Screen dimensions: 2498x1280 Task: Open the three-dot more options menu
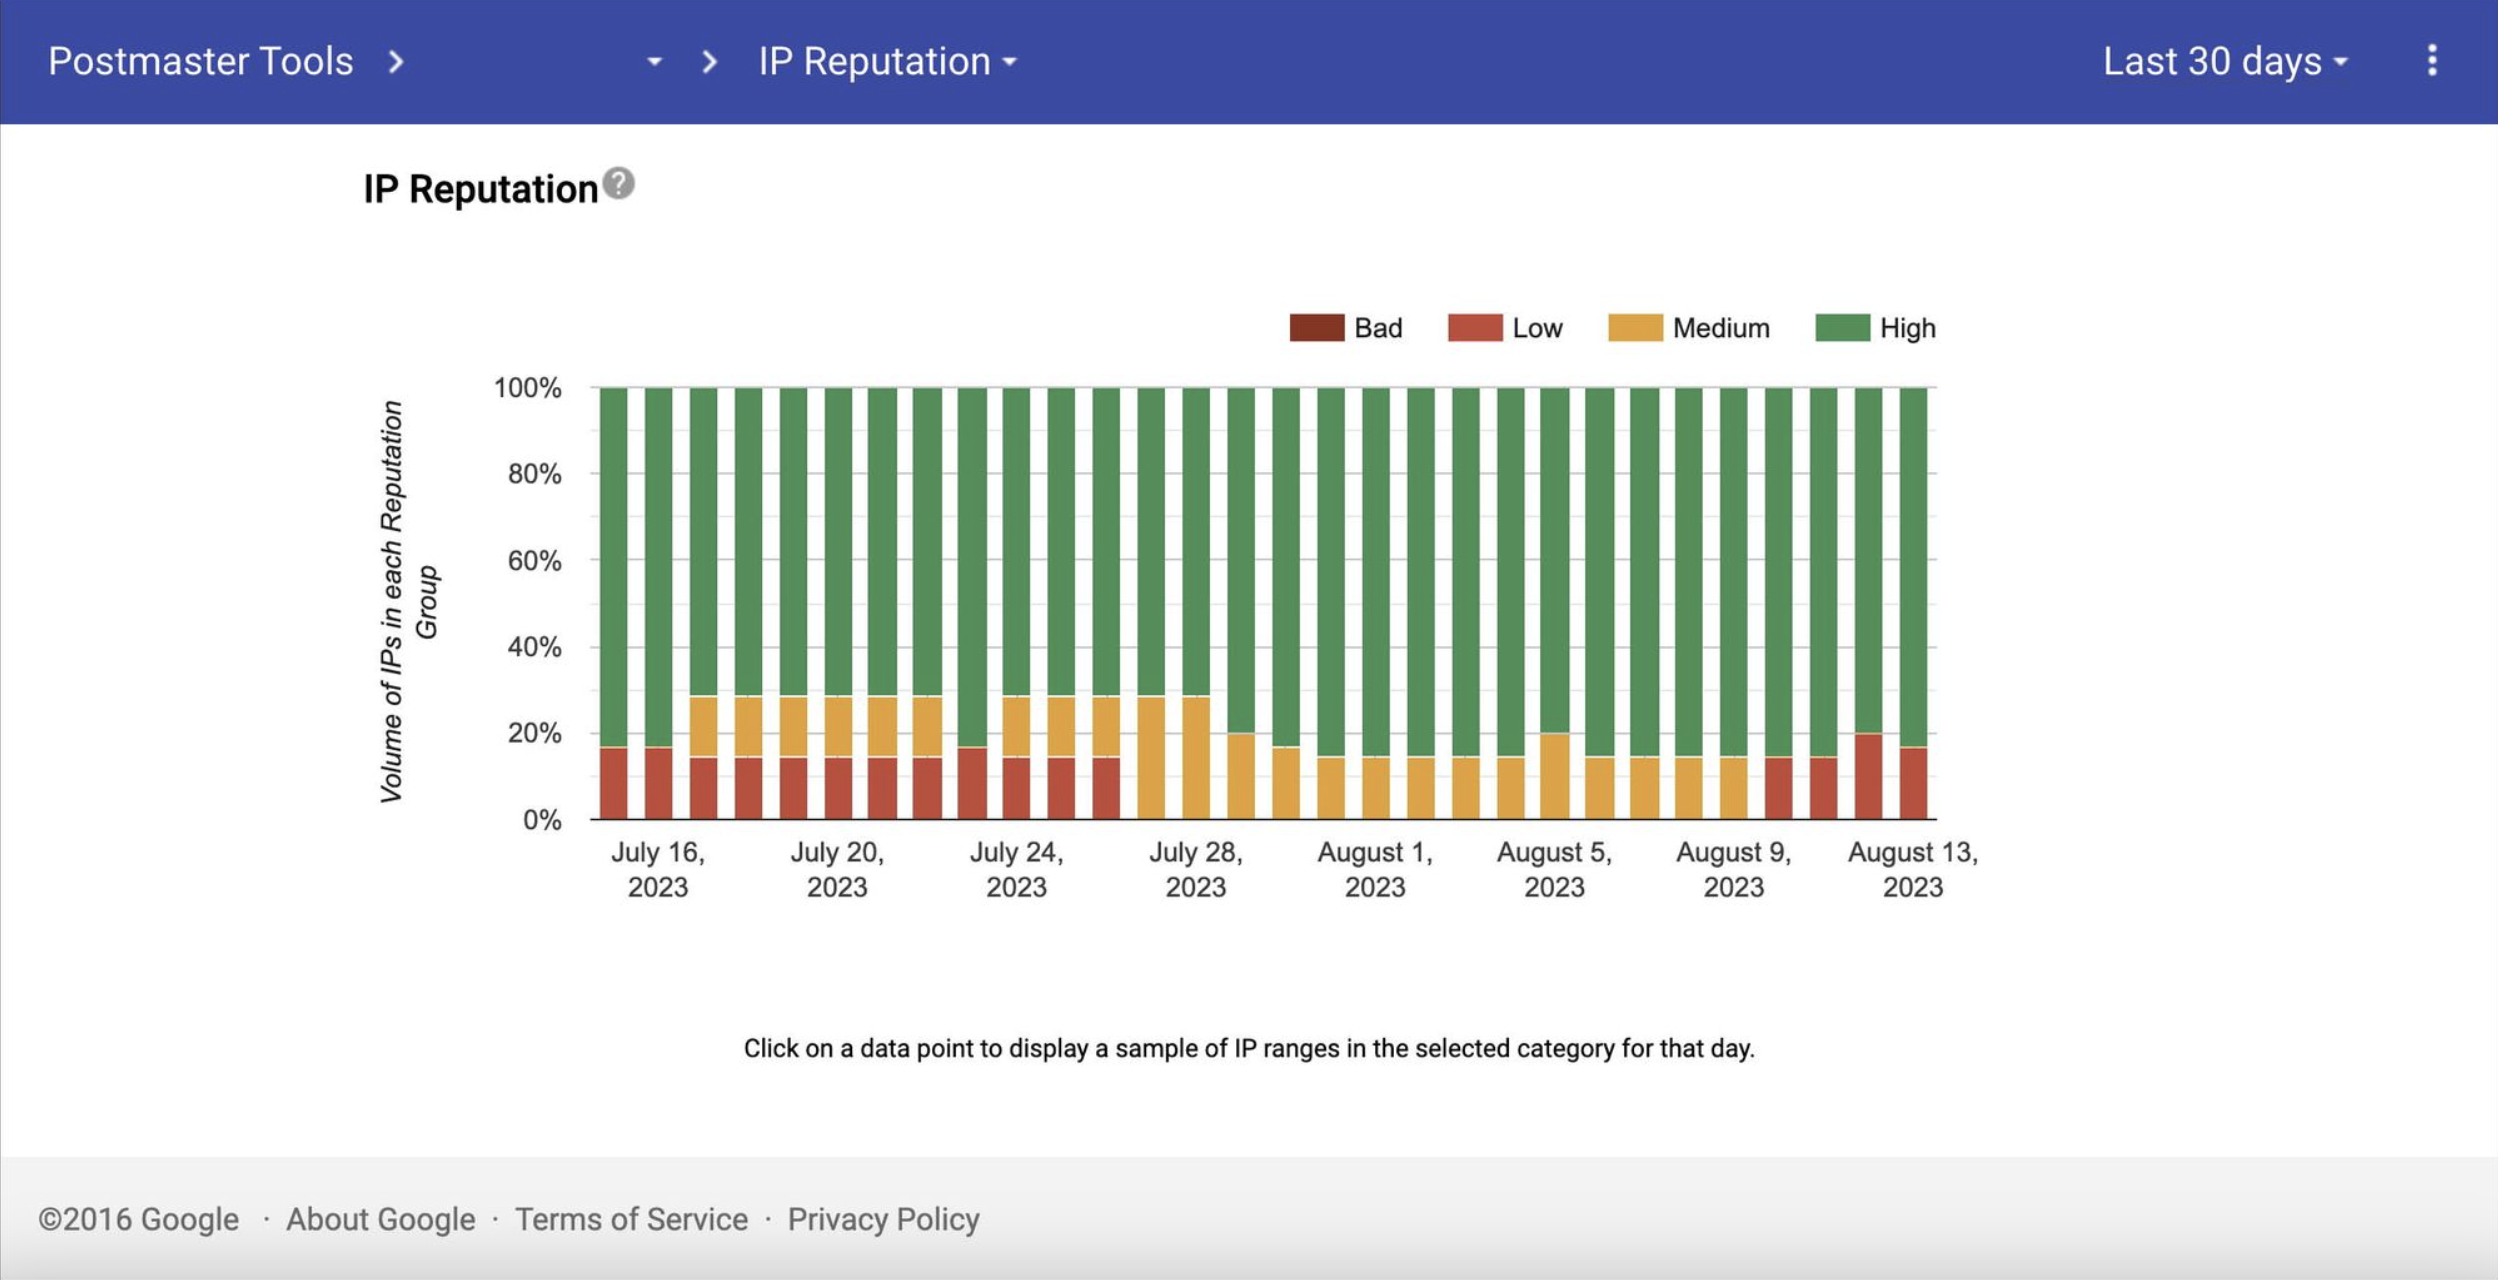[2432, 61]
